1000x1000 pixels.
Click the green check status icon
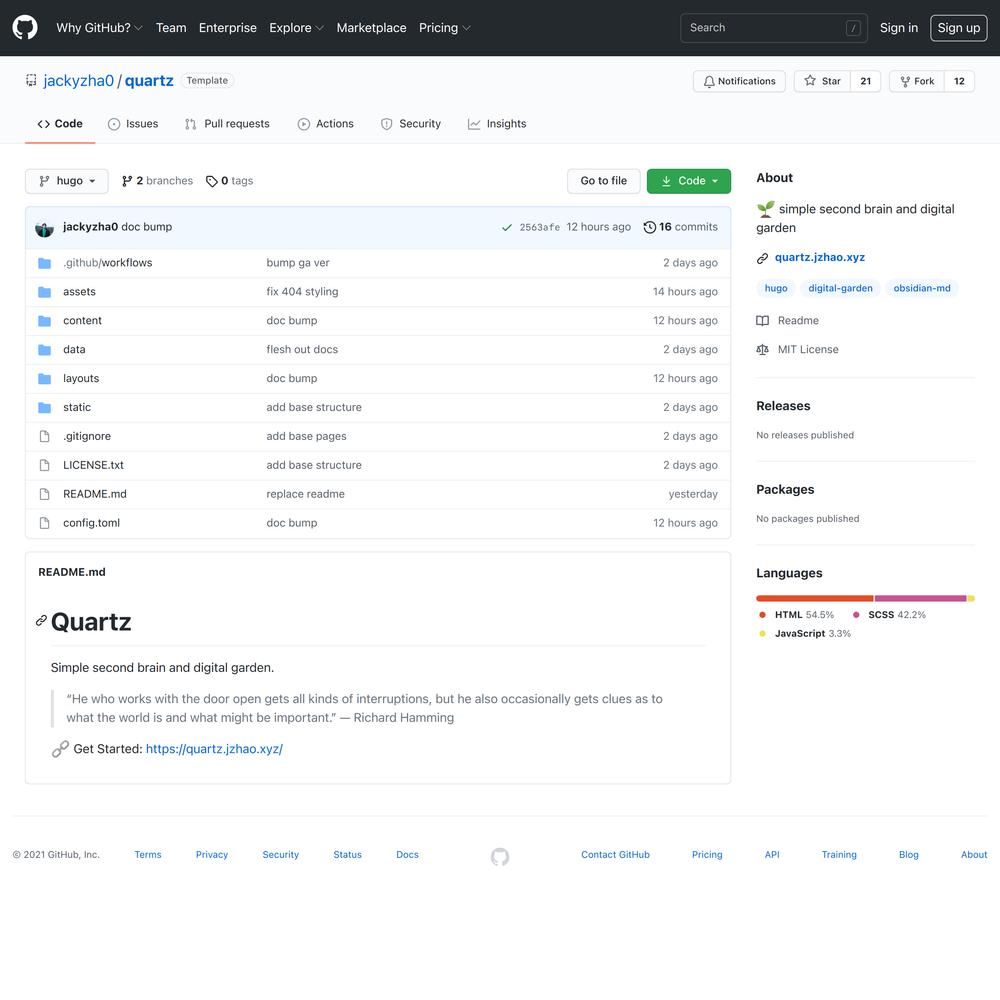(507, 227)
